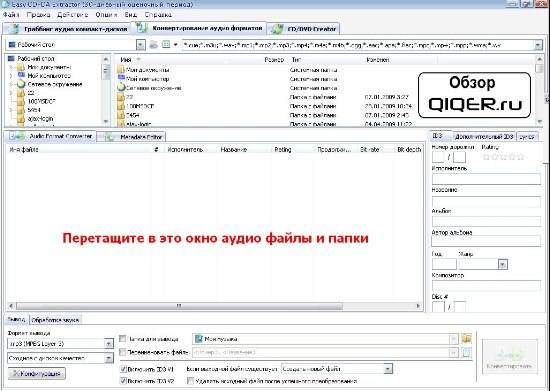Click the Metadata Editor tab icon

pos(110,137)
